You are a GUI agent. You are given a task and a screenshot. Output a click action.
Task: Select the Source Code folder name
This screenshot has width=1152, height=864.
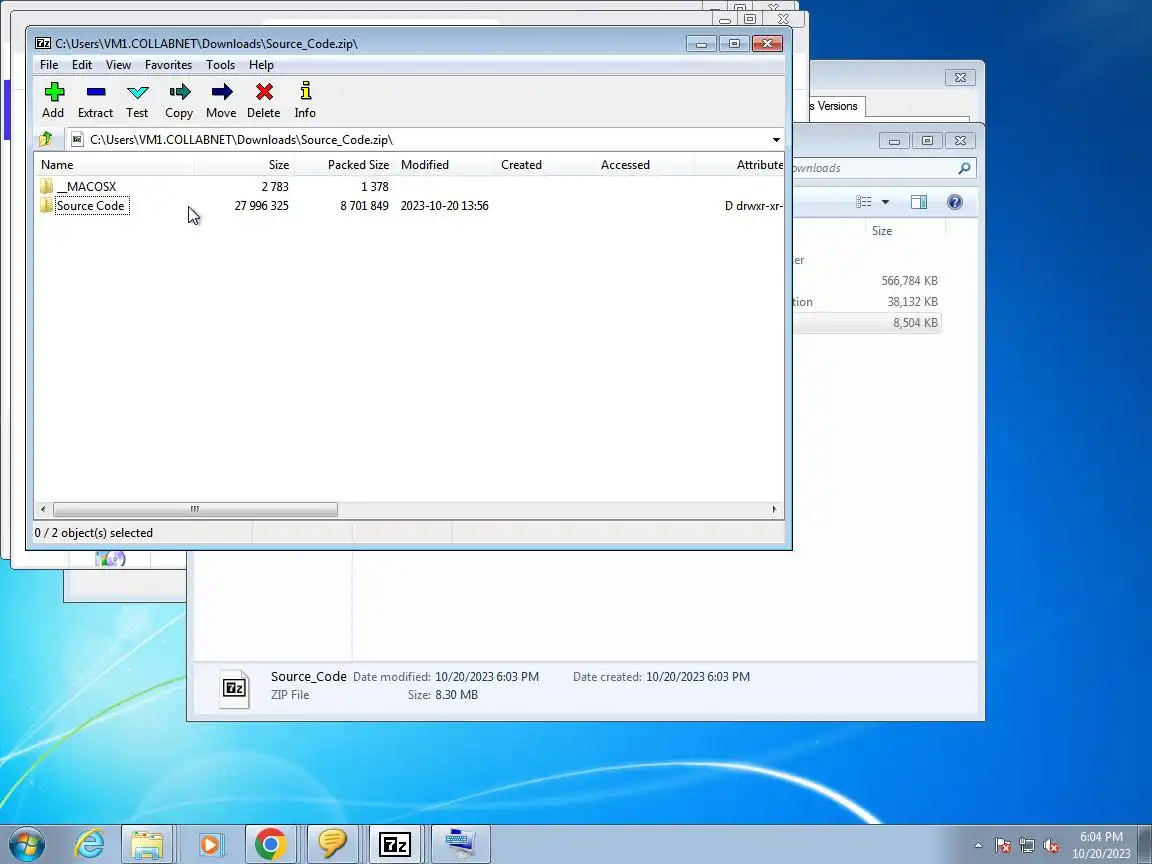[91, 206]
